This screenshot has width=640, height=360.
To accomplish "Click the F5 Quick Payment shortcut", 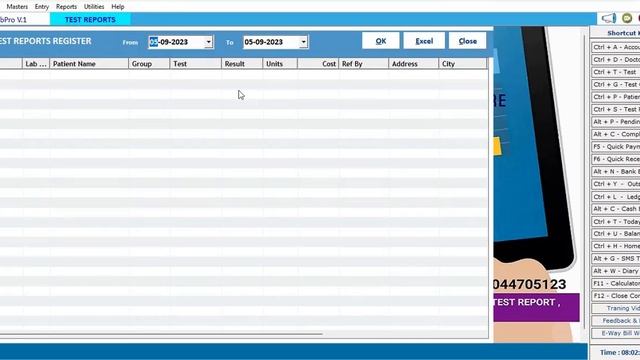I will tap(616, 147).
